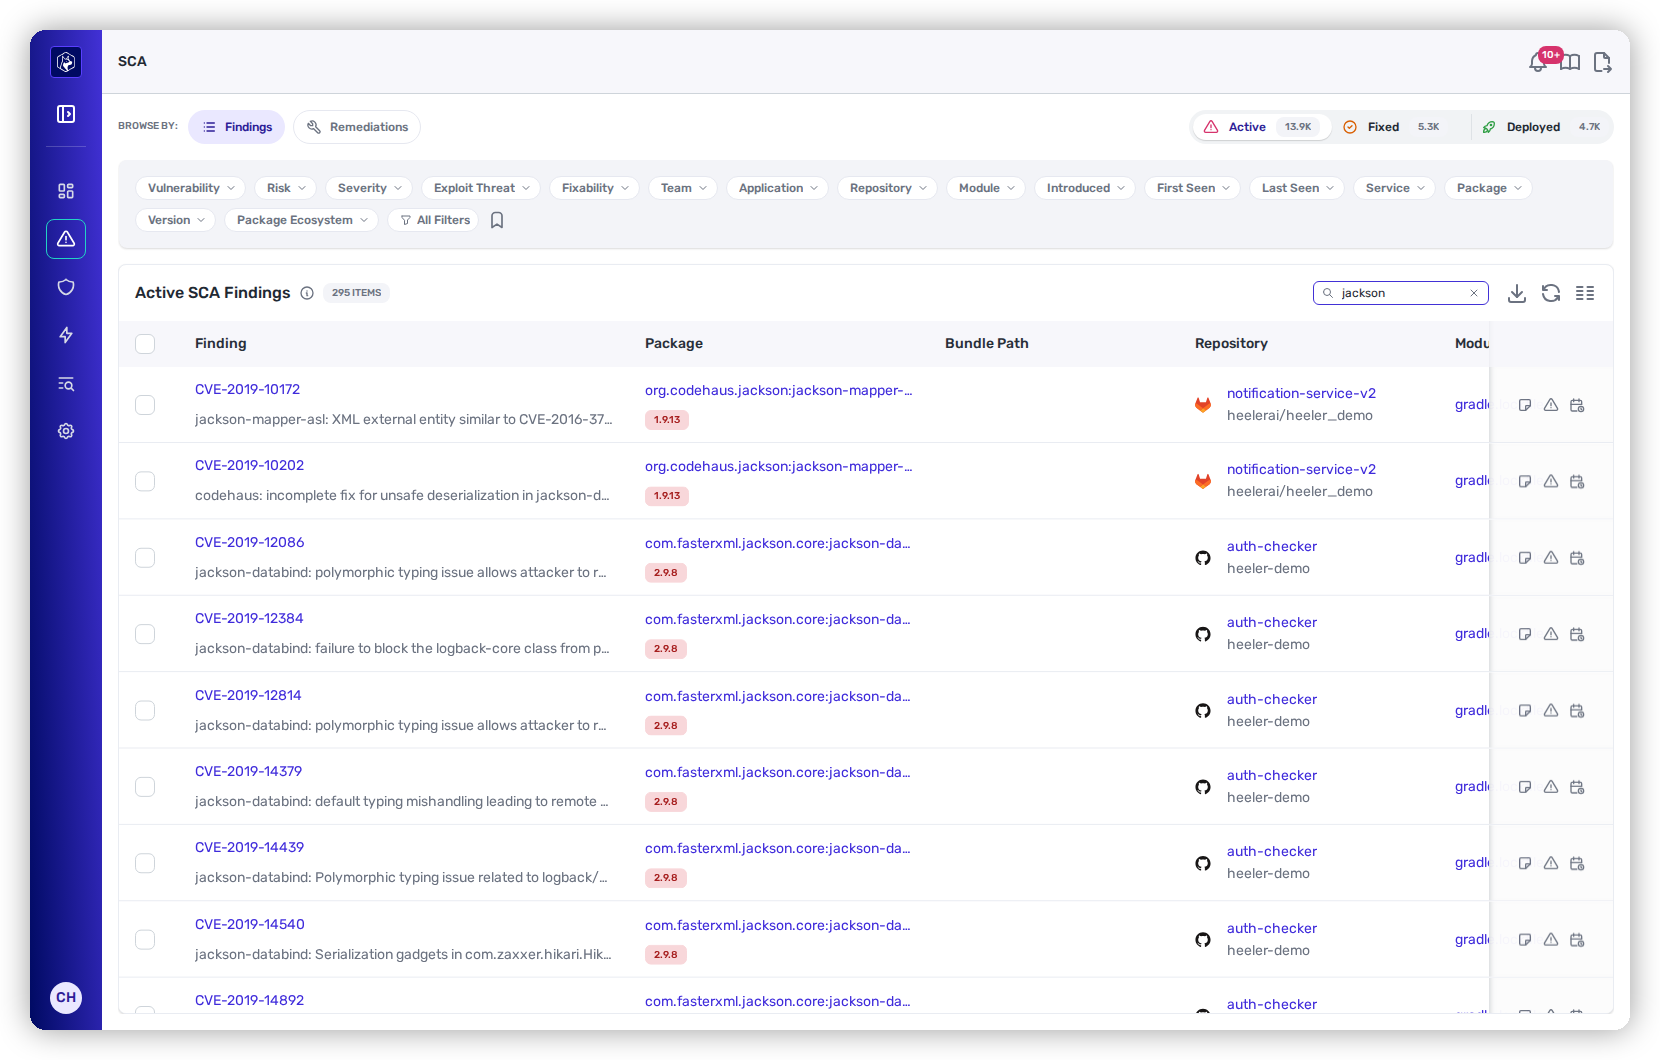Click into the jackson search field
Viewport: 1660px width, 1060px height.
1400,293
